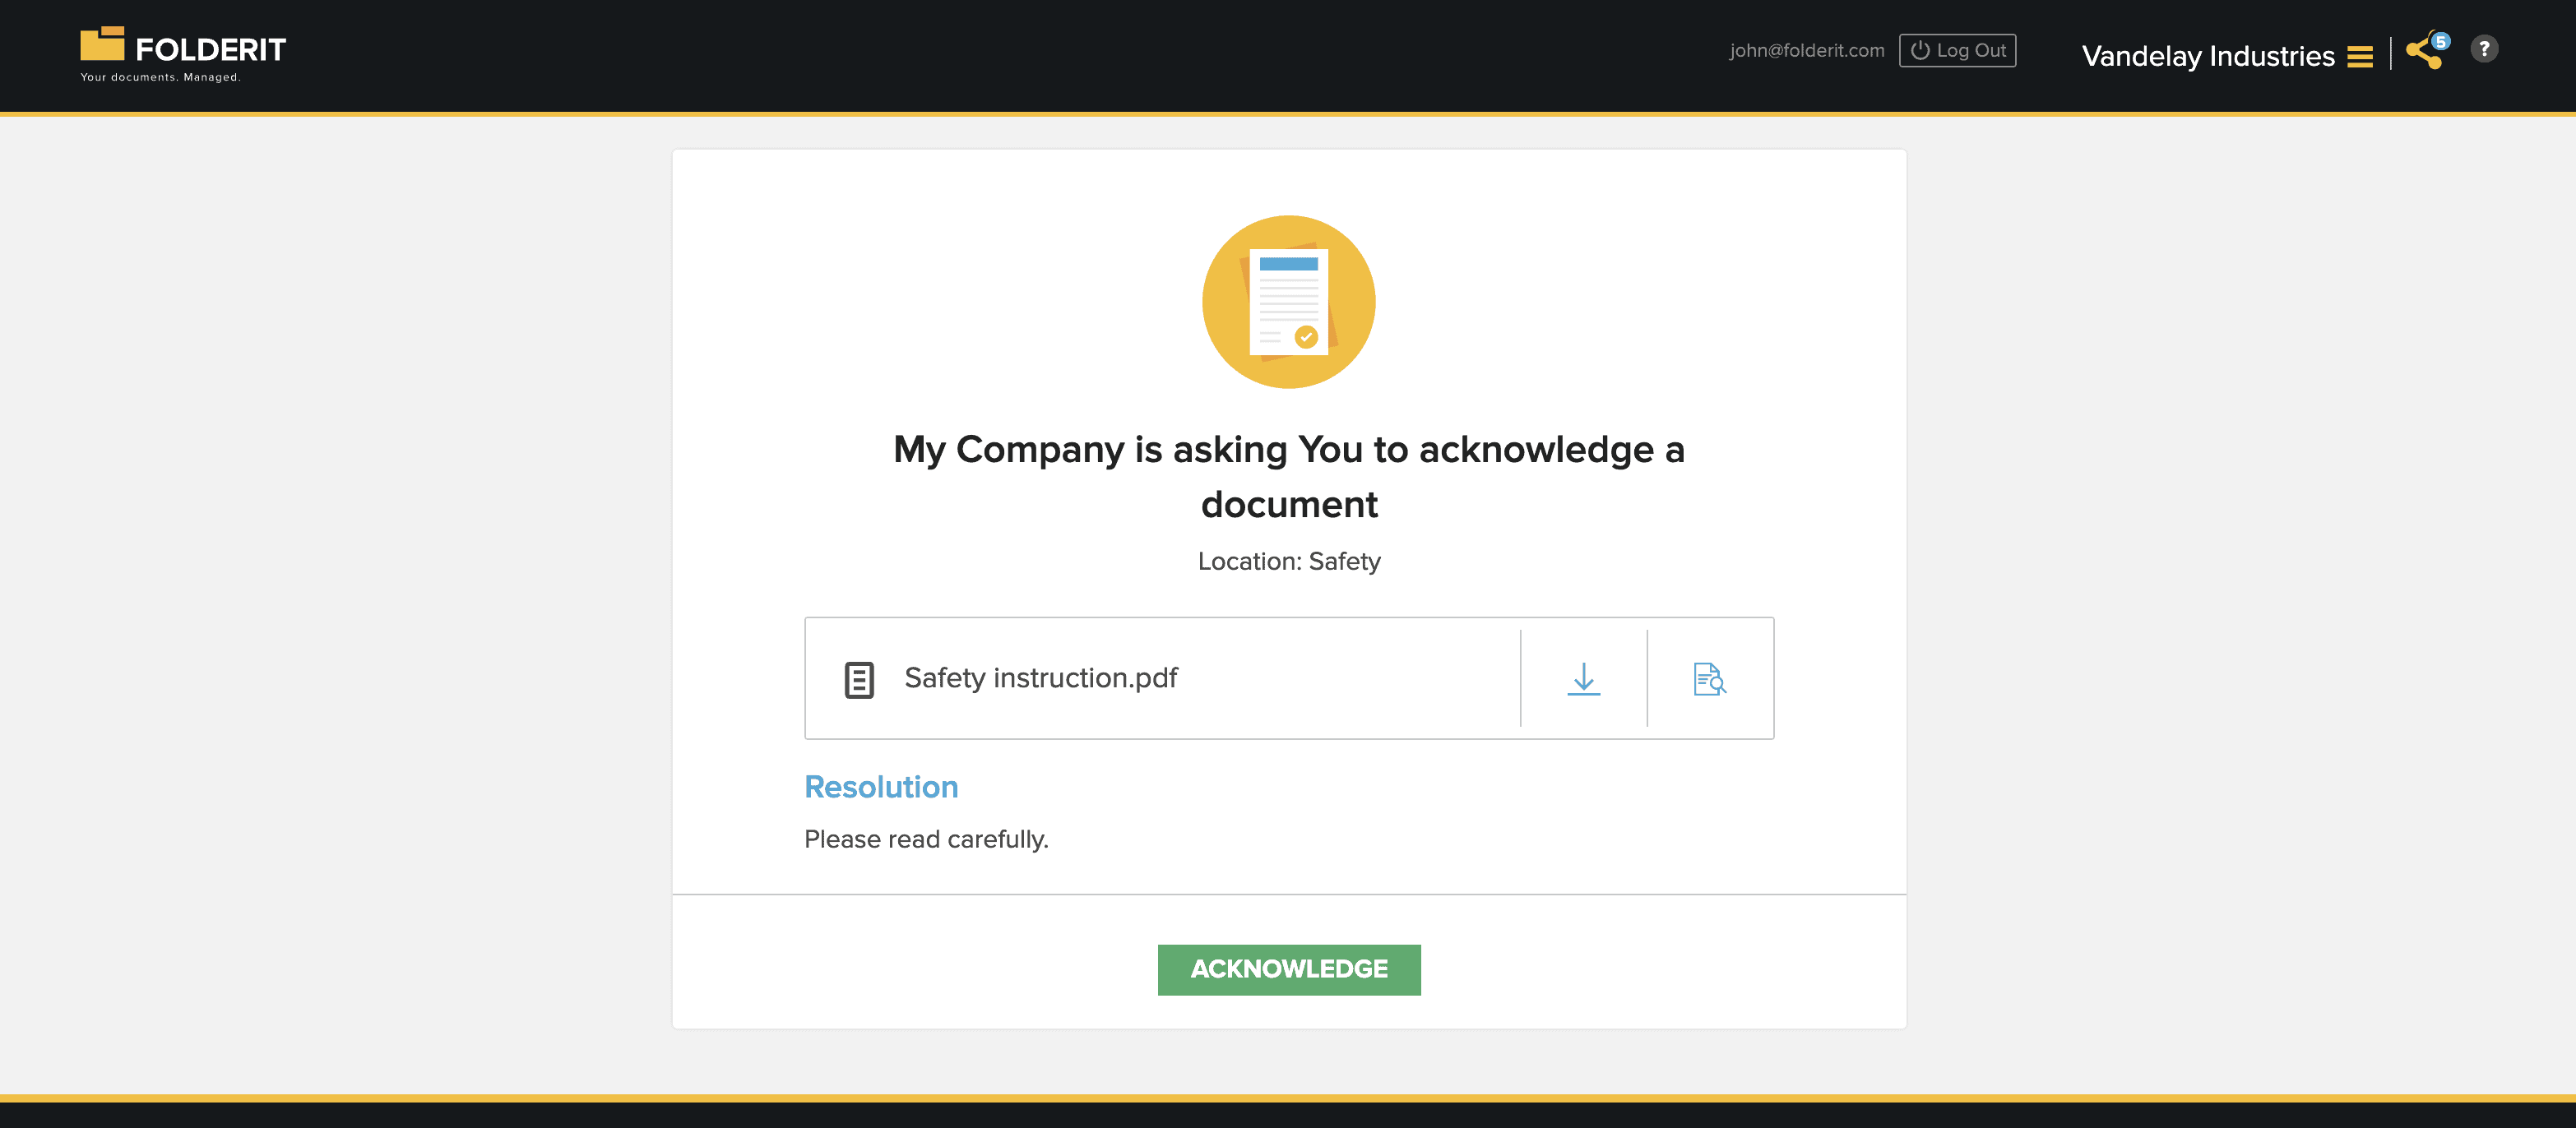This screenshot has height=1128, width=2576.
Task: Click the john@folderit.com account email
Action: (x=1806, y=50)
